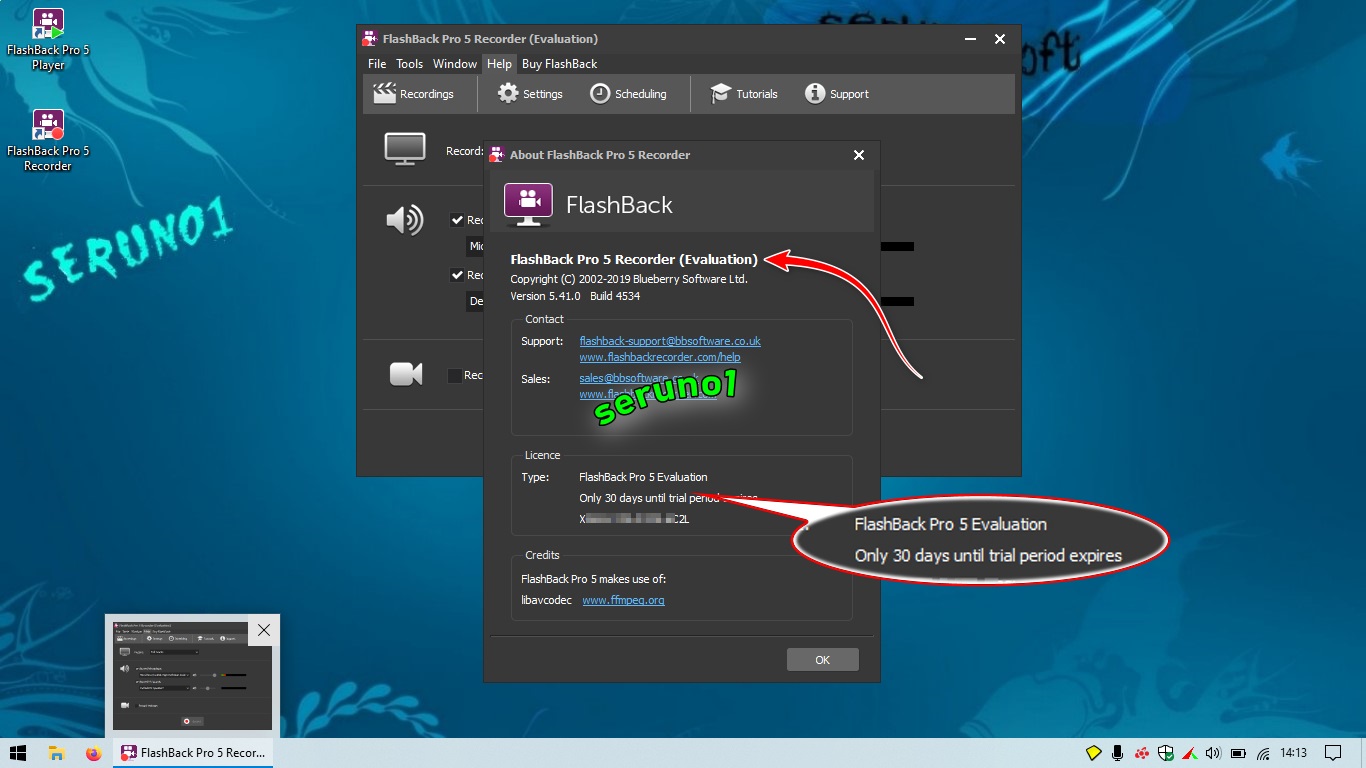Viewport: 1366px width, 768px height.
Task: Minimize the FlashBack recorder window
Action: pos(970,39)
